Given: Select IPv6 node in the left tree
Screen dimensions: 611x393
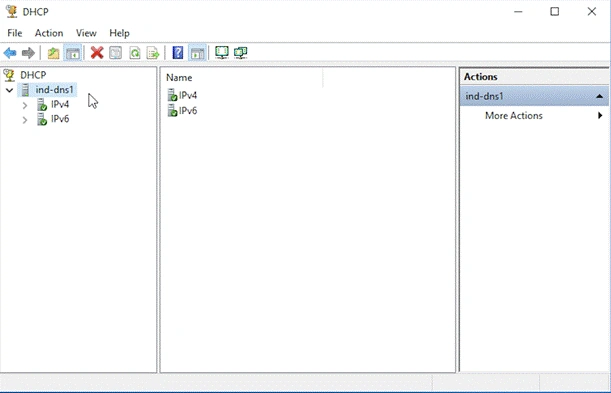Looking at the screenshot, I should [60, 119].
